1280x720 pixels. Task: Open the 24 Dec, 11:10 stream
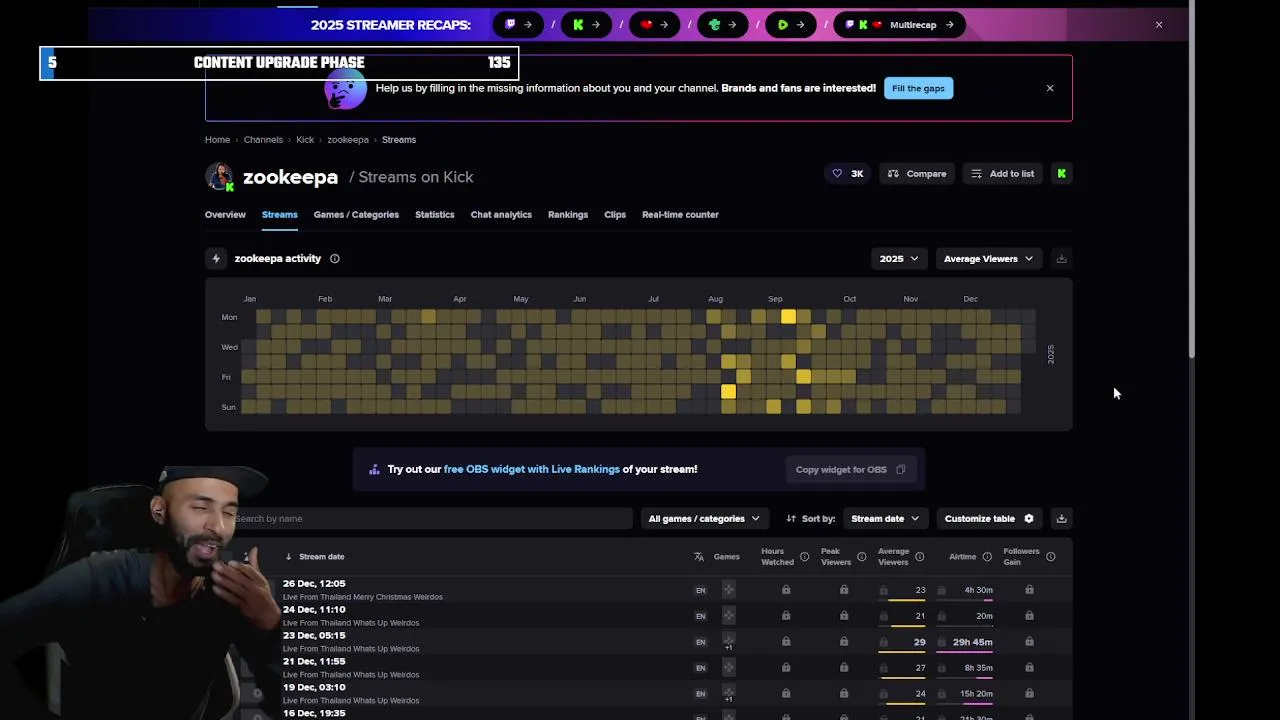point(314,610)
